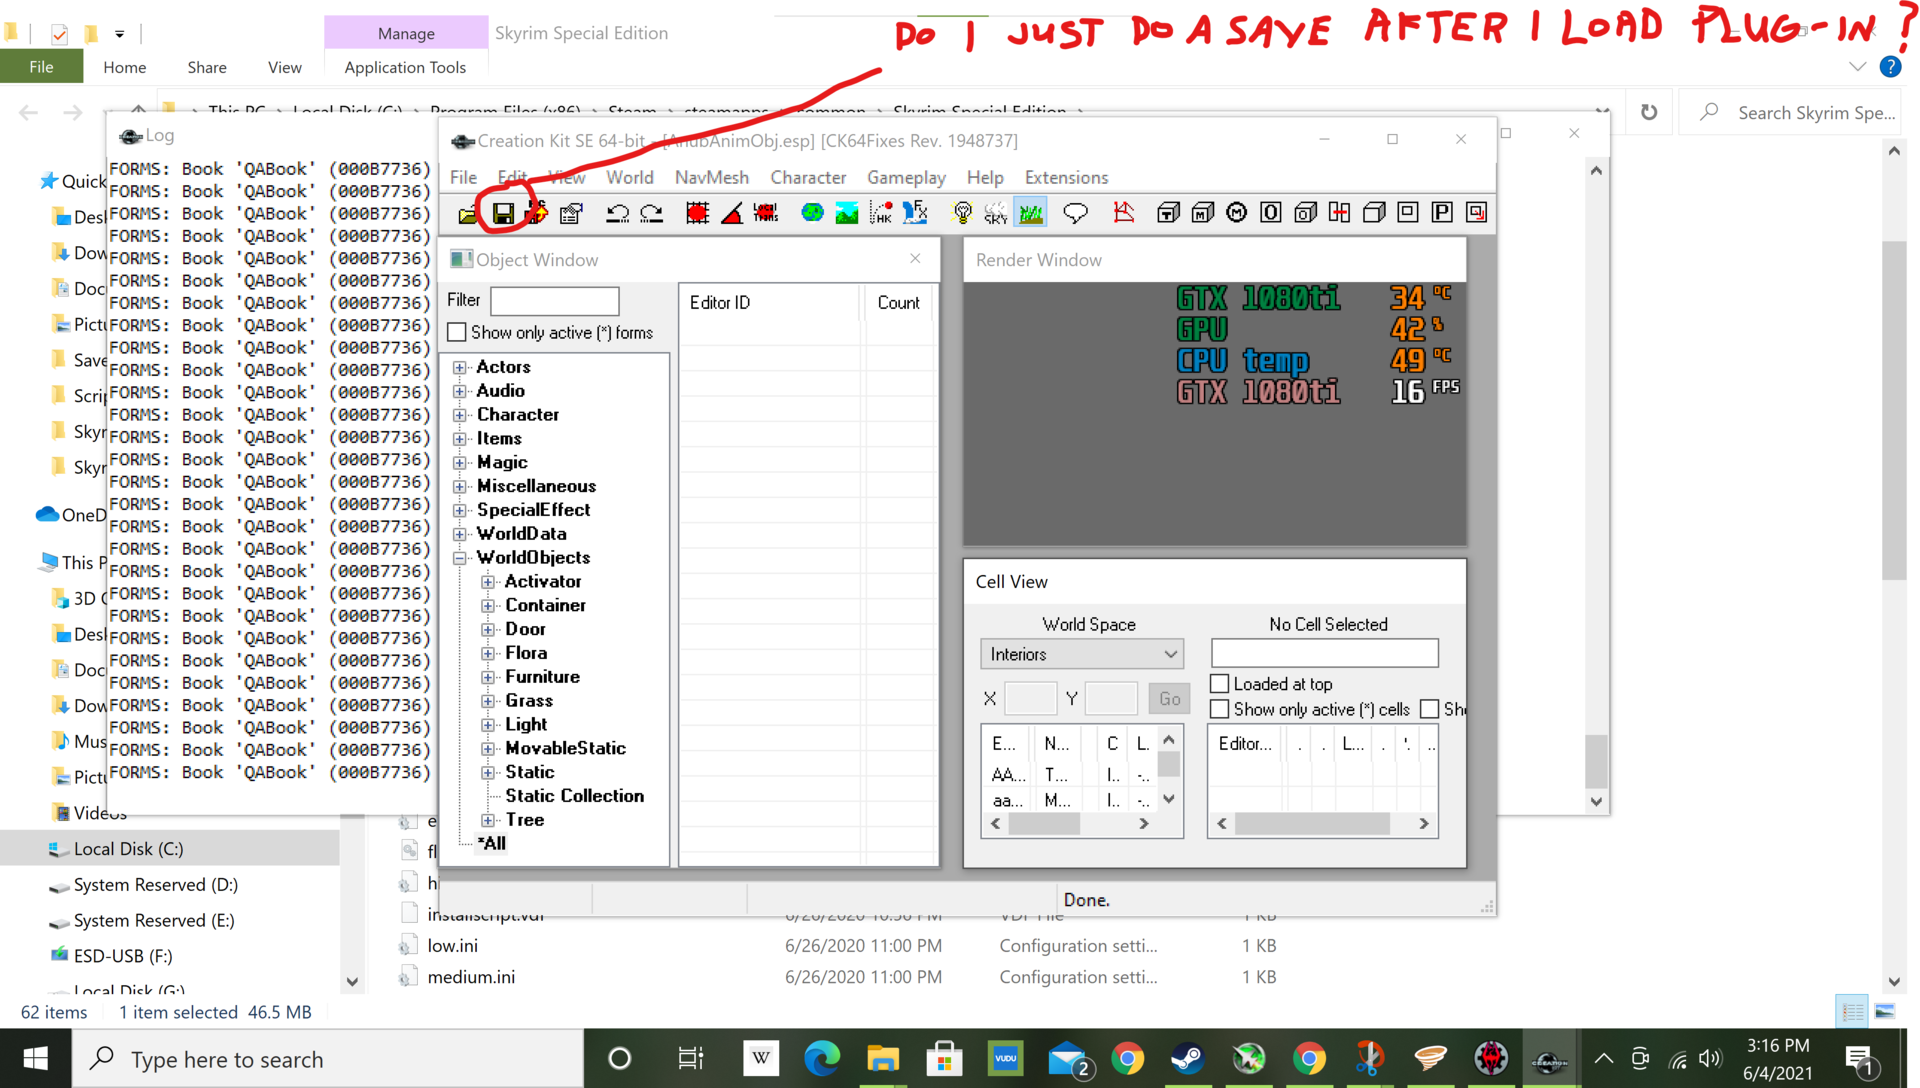Click the Go button in Cell View

[1169, 699]
